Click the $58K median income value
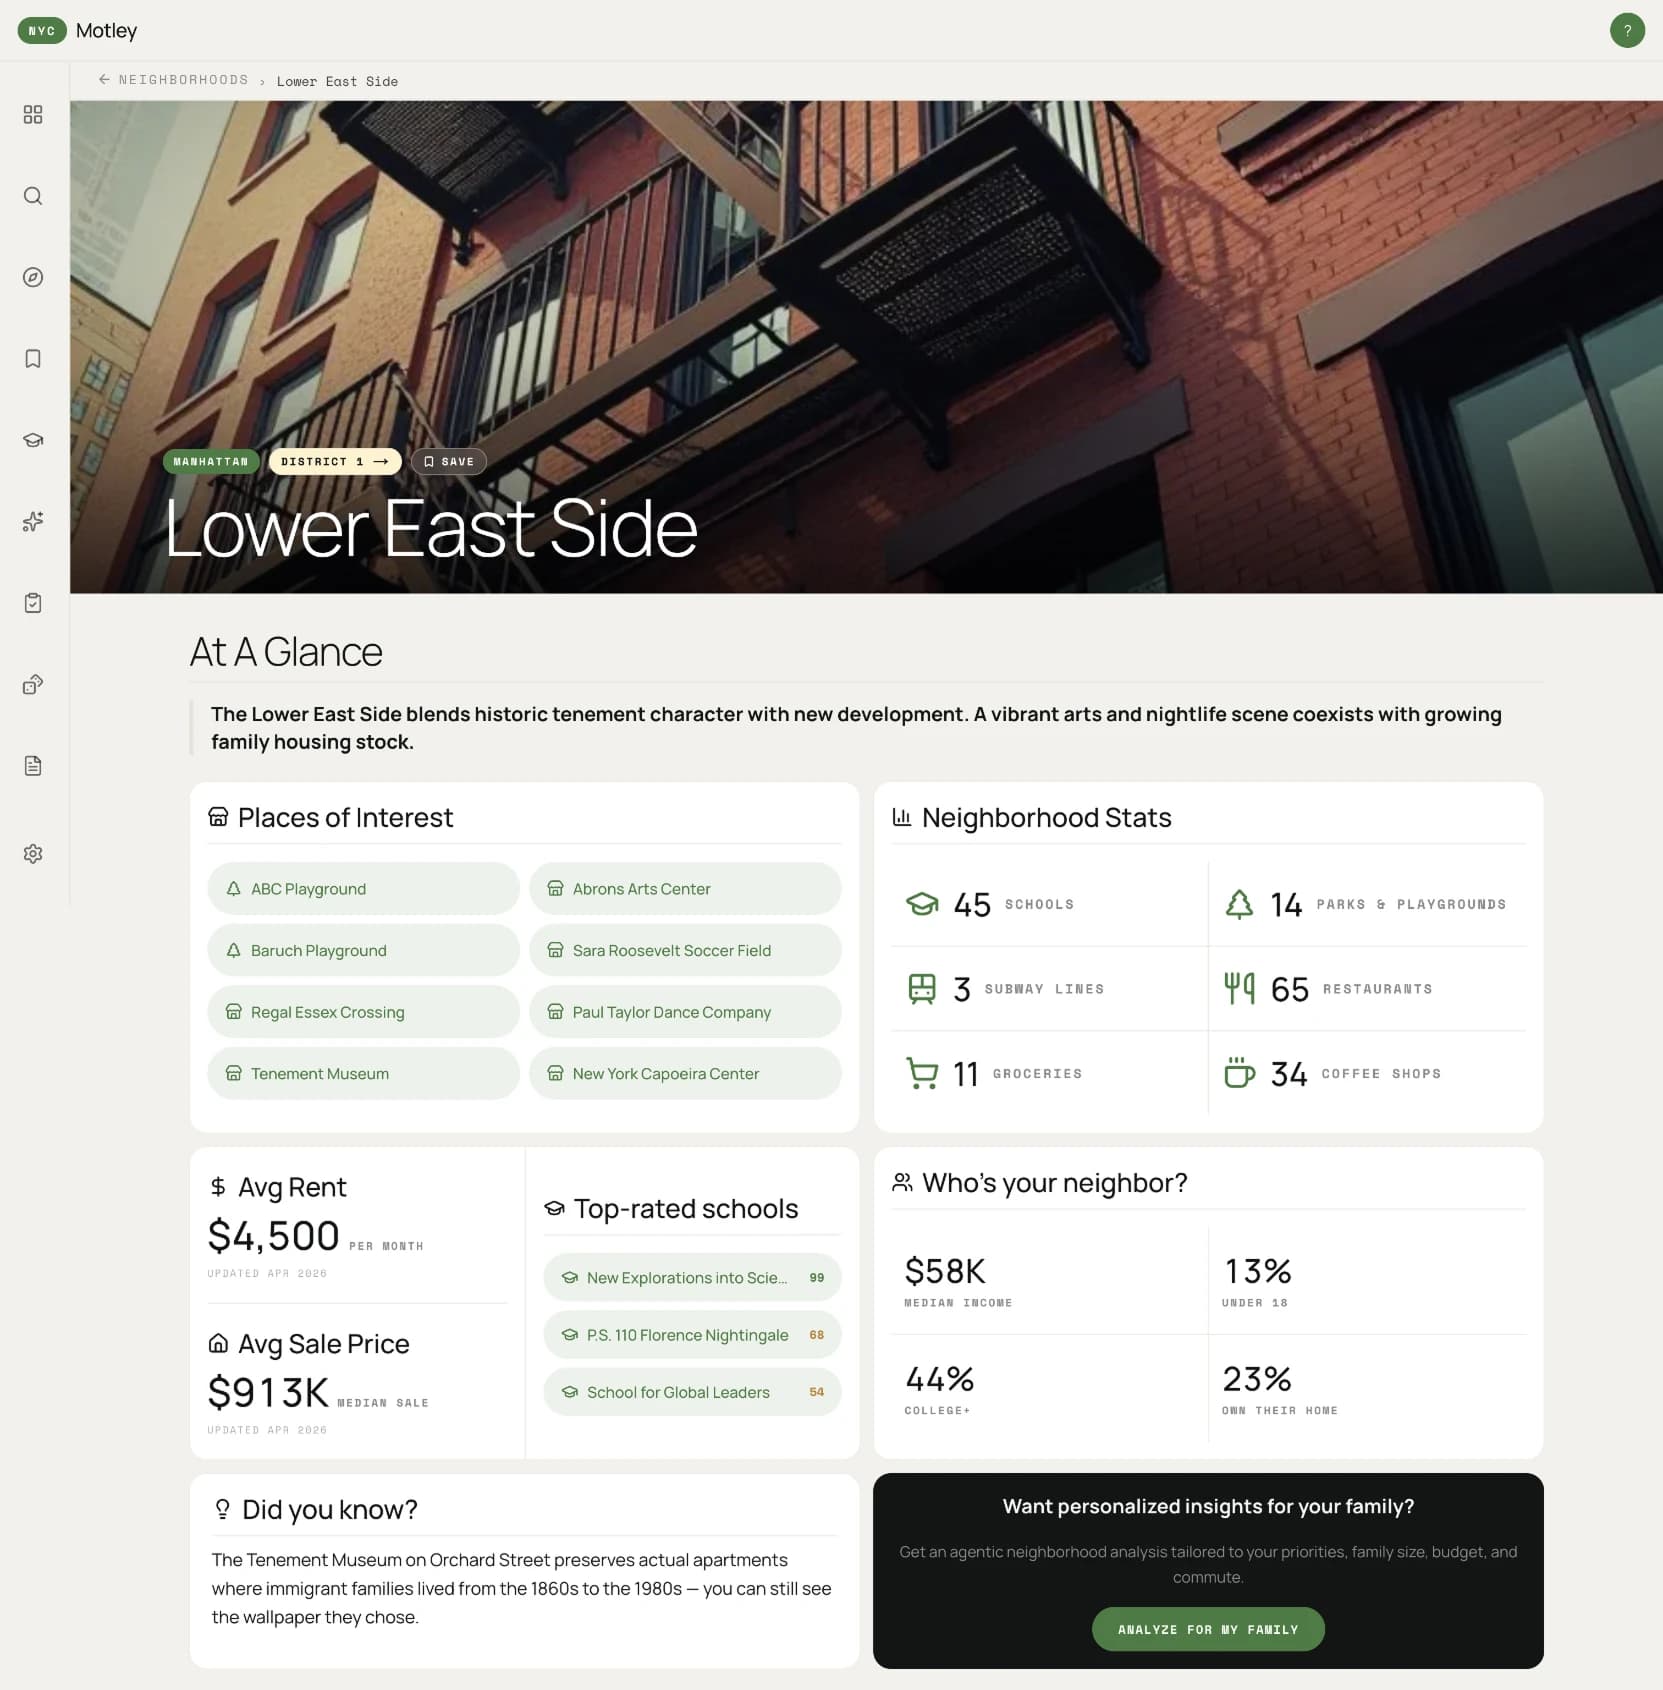The height and width of the screenshot is (1690, 1663). pyautogui.click(x=945, y=1271)
